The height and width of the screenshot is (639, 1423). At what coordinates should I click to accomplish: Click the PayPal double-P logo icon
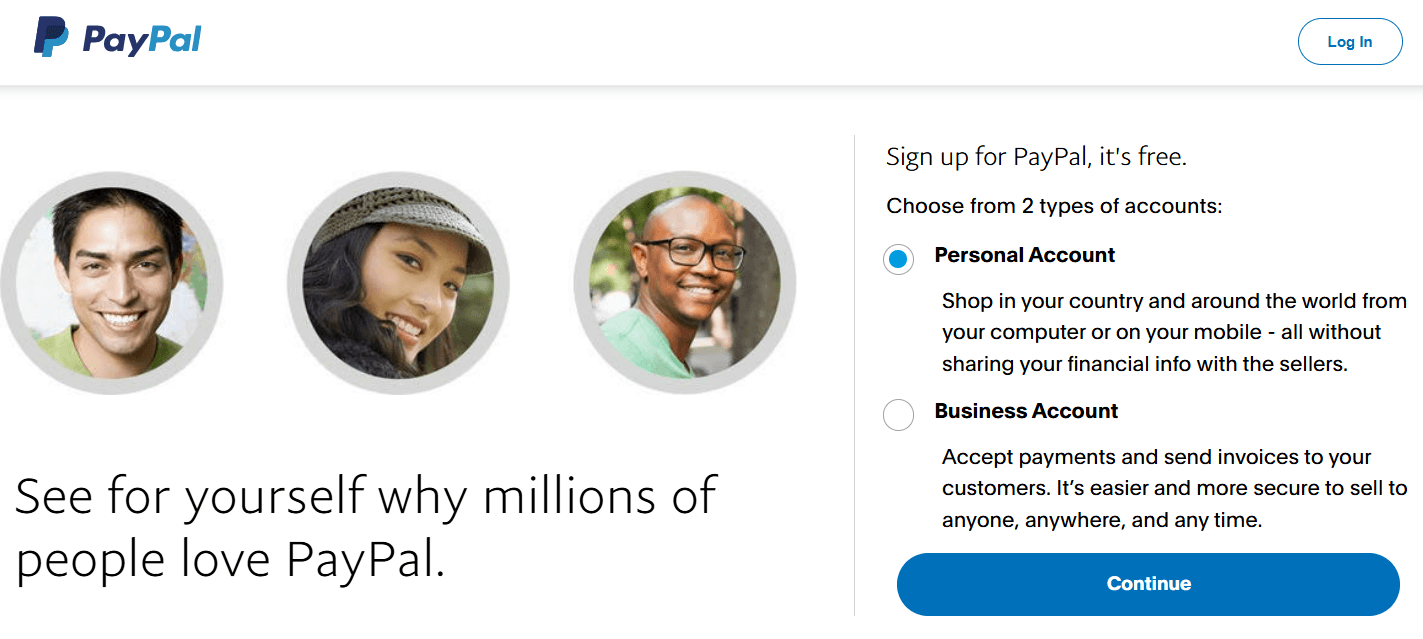coord(51,38)
